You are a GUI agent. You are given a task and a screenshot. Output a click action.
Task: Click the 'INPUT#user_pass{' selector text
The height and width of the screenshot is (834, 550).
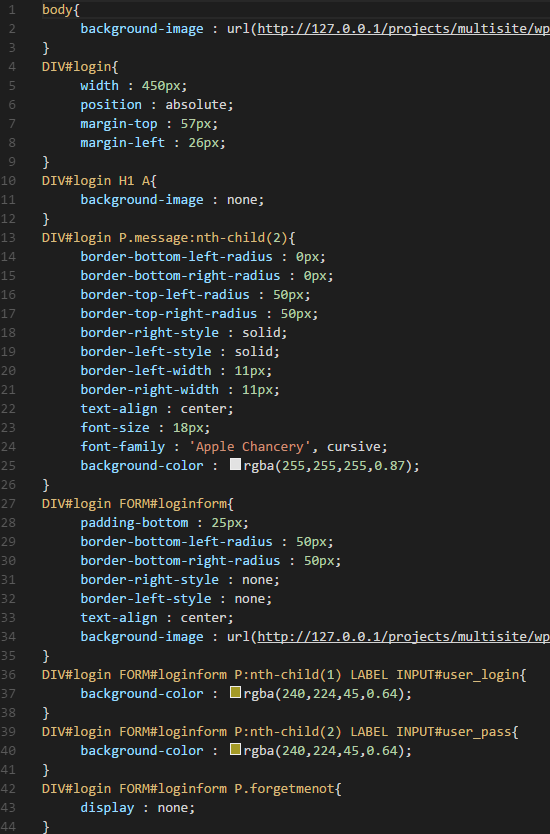point(457,732)
